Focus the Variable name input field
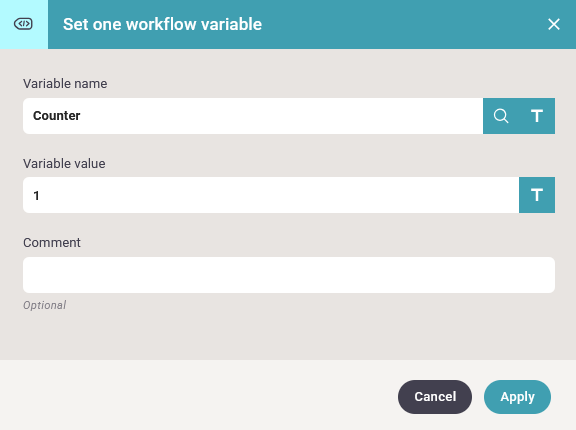 [253, 116]
